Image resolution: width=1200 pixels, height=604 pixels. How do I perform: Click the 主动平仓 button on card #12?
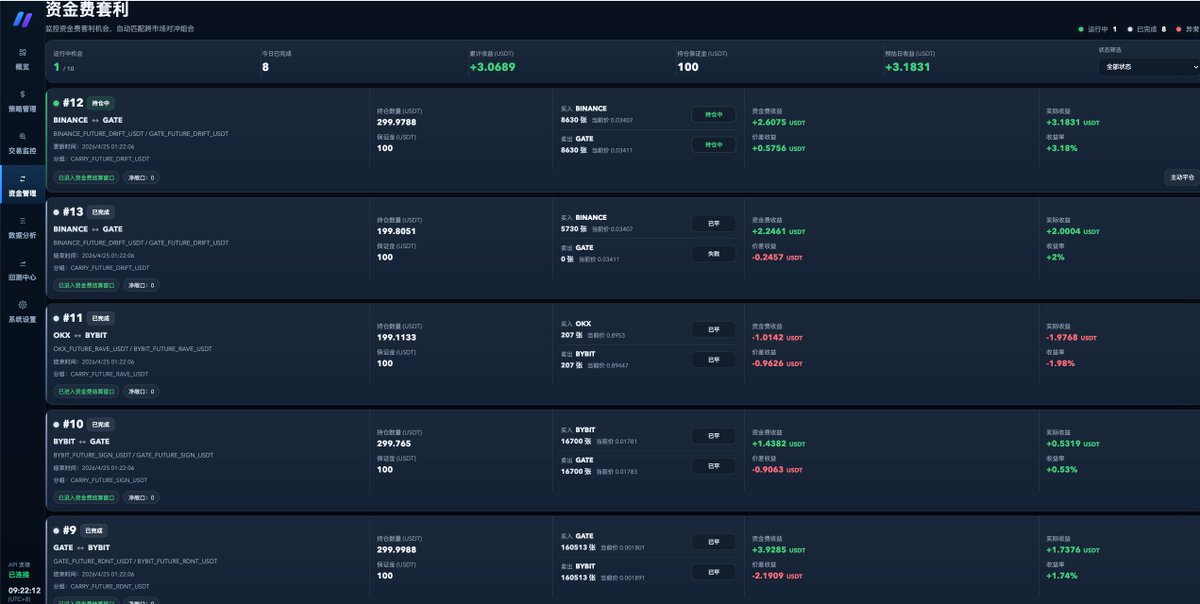[1181, 177]
